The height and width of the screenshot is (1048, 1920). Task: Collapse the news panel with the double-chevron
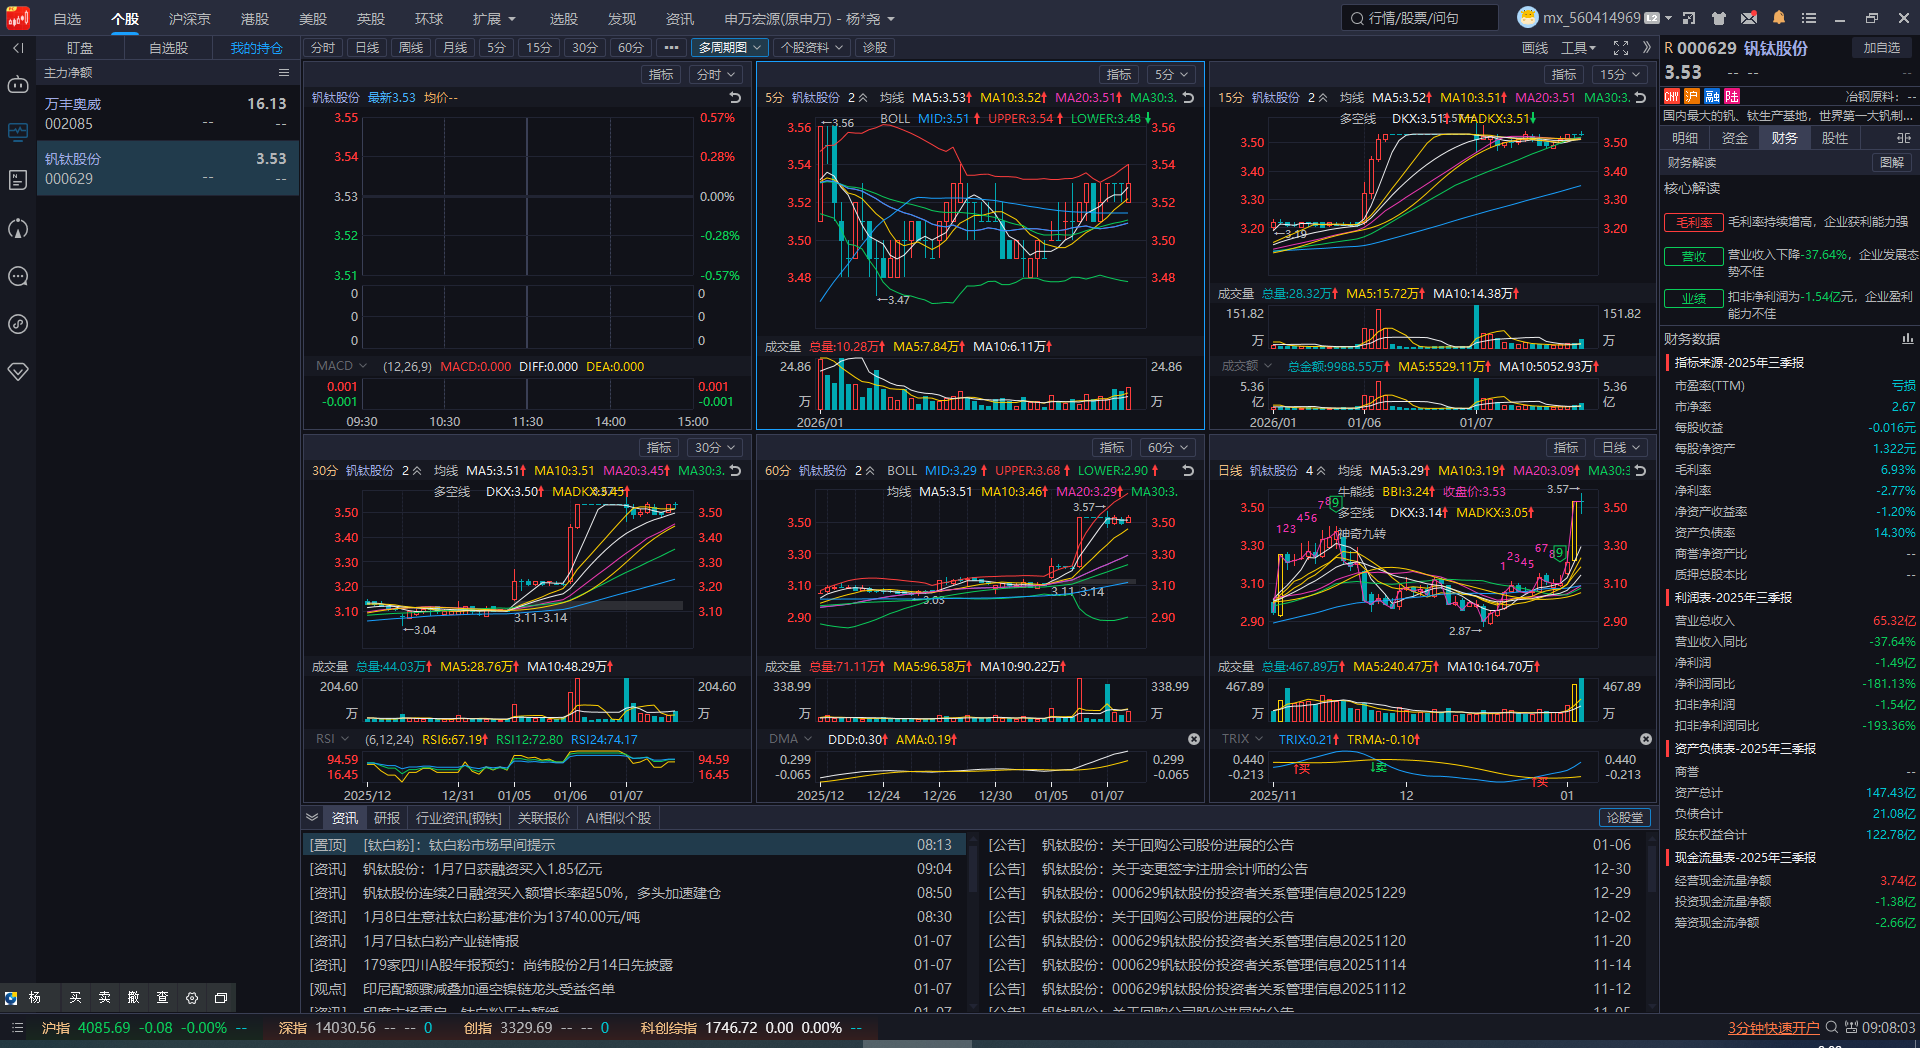312,817
